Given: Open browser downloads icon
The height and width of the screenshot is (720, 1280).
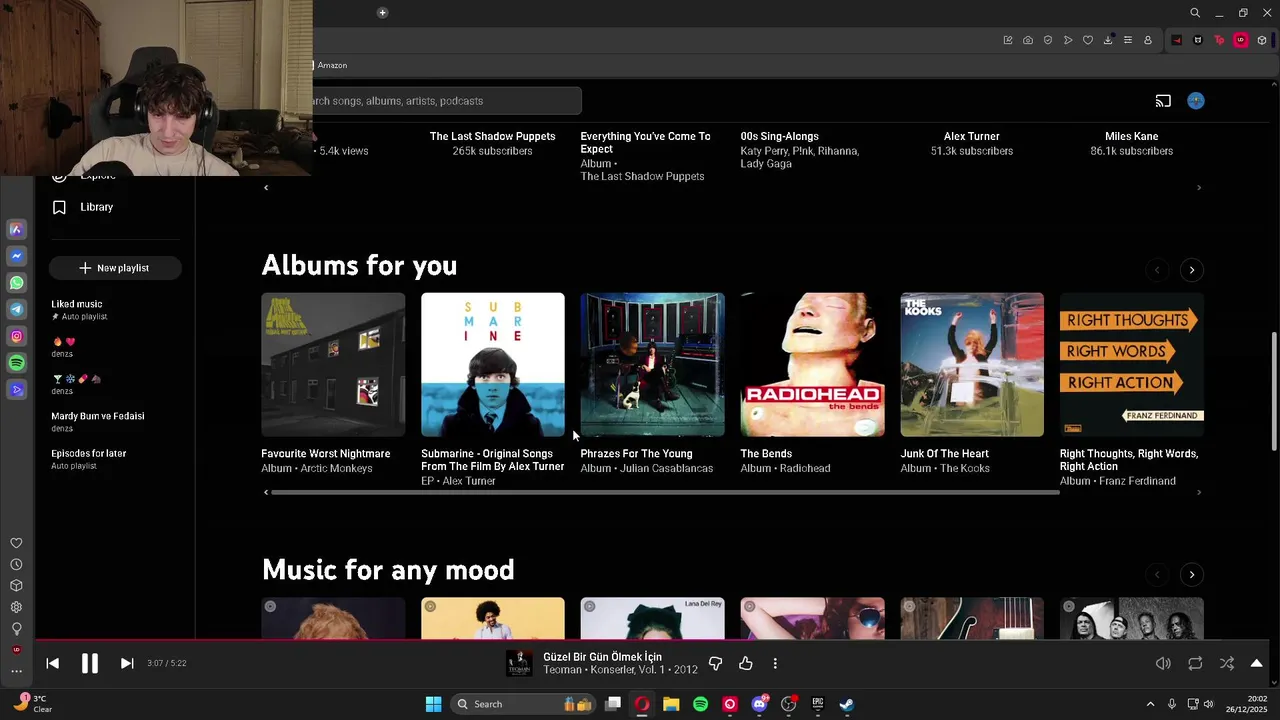Looking at the screenshot, I should point(1108,40).
